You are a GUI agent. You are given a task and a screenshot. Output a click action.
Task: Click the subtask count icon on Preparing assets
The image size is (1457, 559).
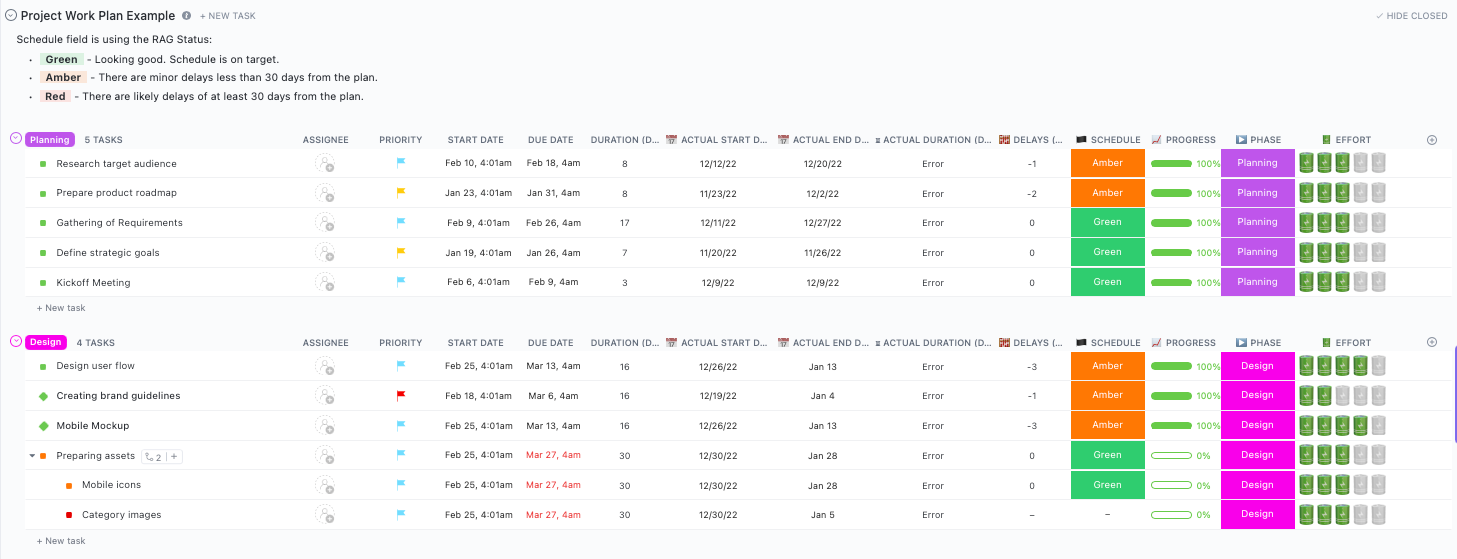click(152, 456)
